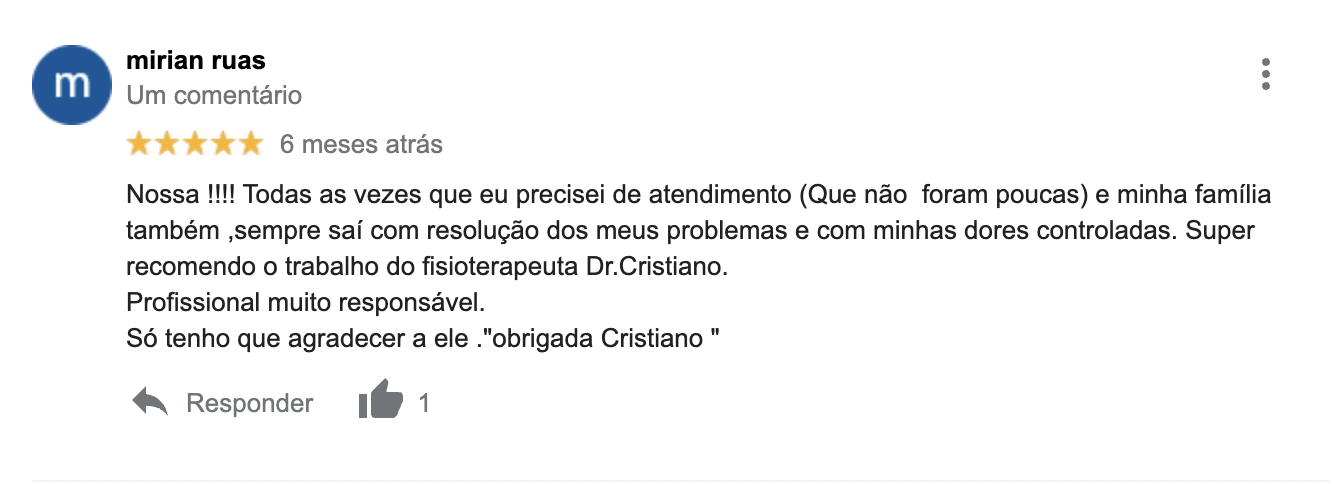Open the mirian ruas reviewer name link

click(196, 60)
